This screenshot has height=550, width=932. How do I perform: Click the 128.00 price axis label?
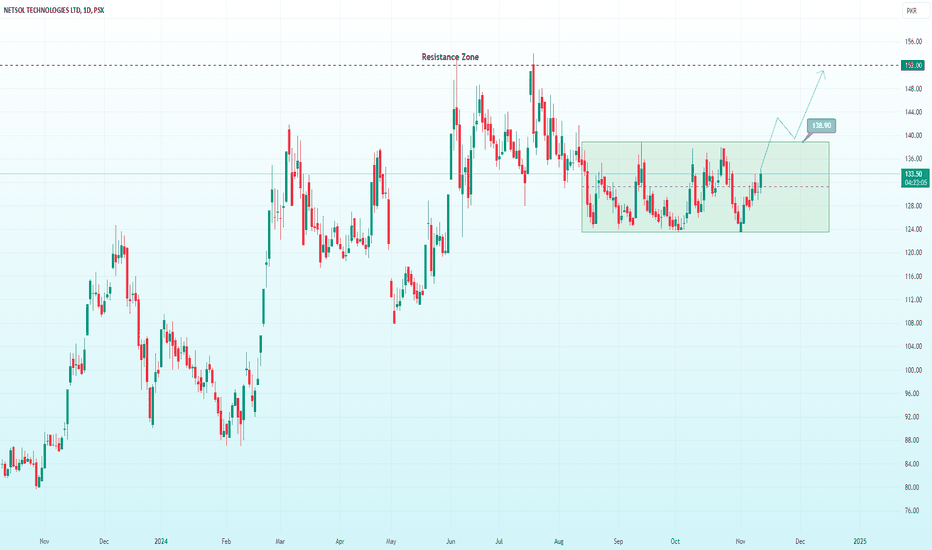point(913,206)
